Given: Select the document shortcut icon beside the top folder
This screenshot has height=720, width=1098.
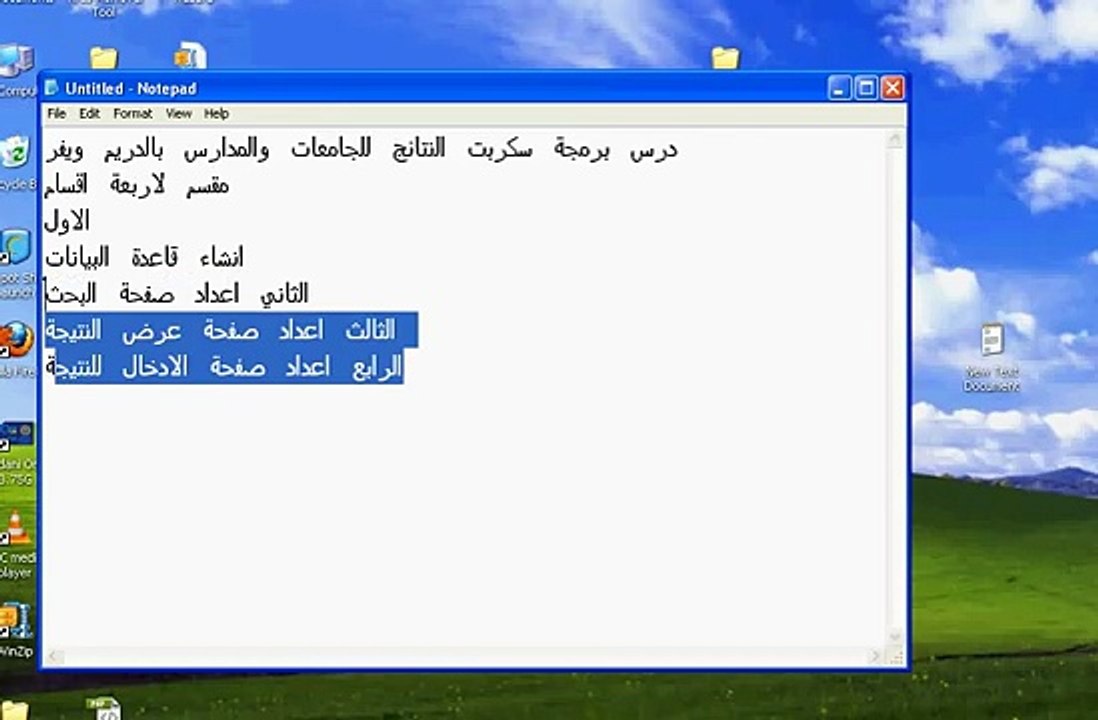Looking at the screenshot, I should (190, 56).
